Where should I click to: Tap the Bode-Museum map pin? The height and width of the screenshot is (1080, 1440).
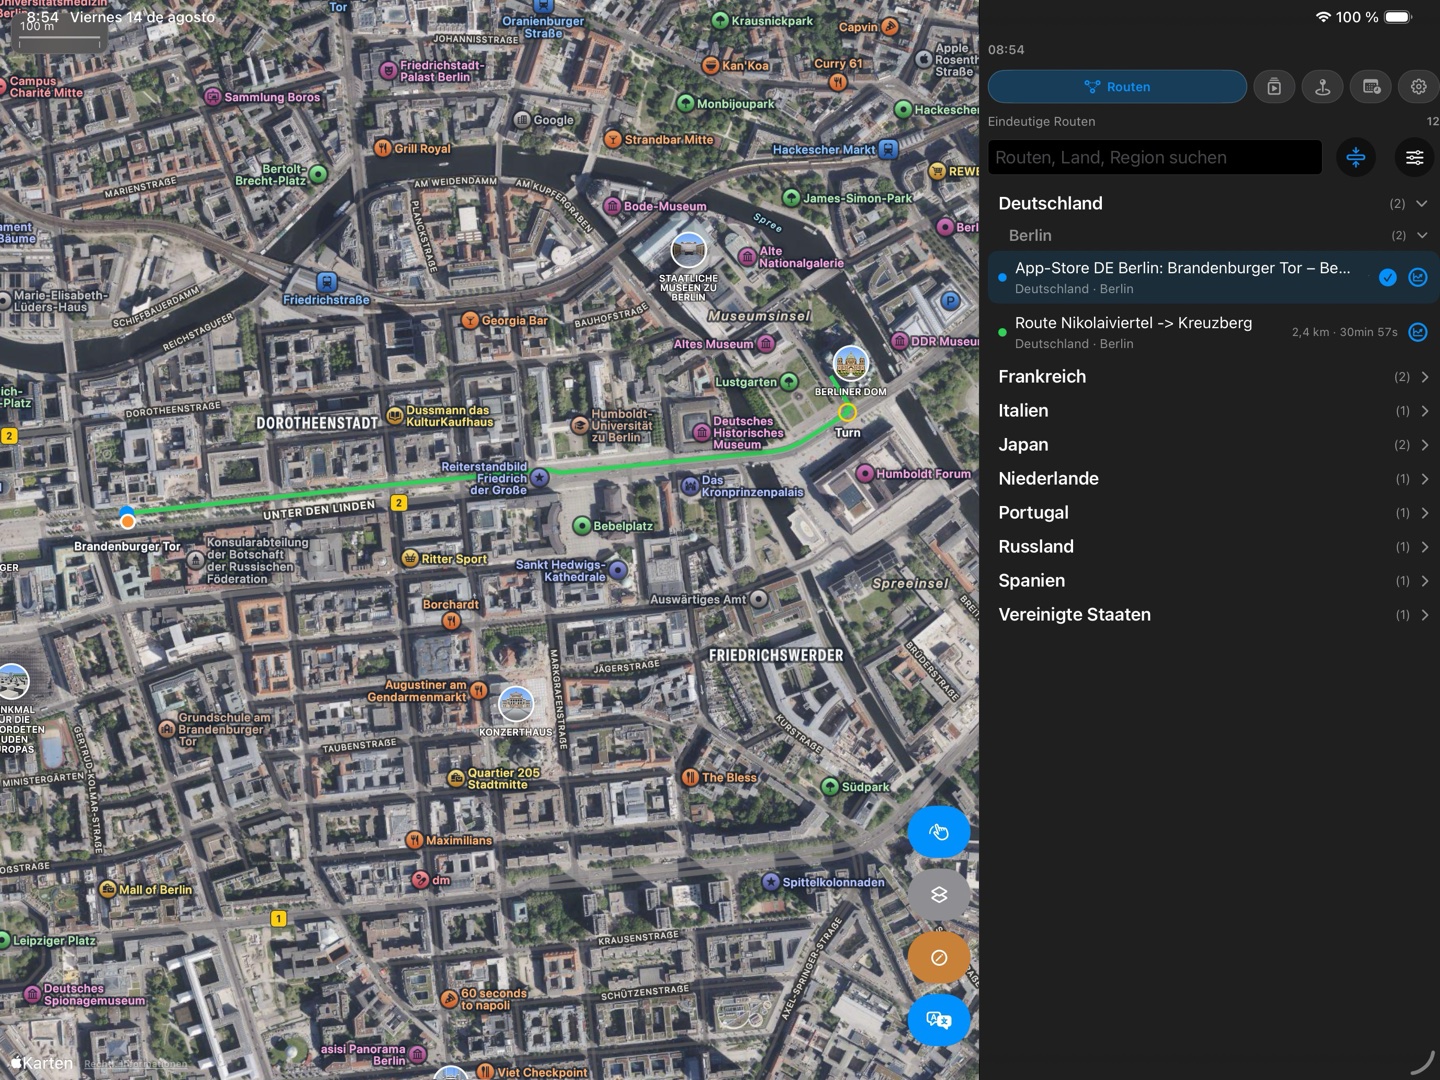613,206
